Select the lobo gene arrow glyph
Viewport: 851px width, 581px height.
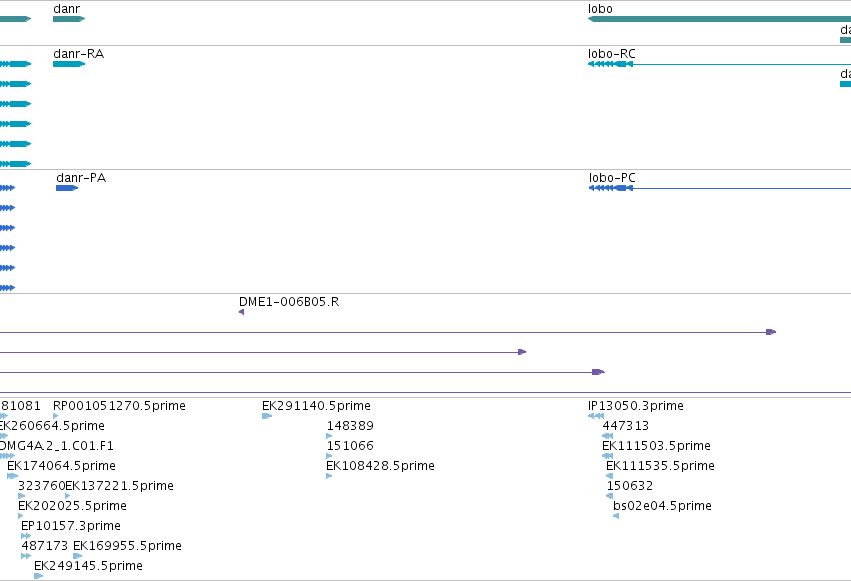pos(719,19)
